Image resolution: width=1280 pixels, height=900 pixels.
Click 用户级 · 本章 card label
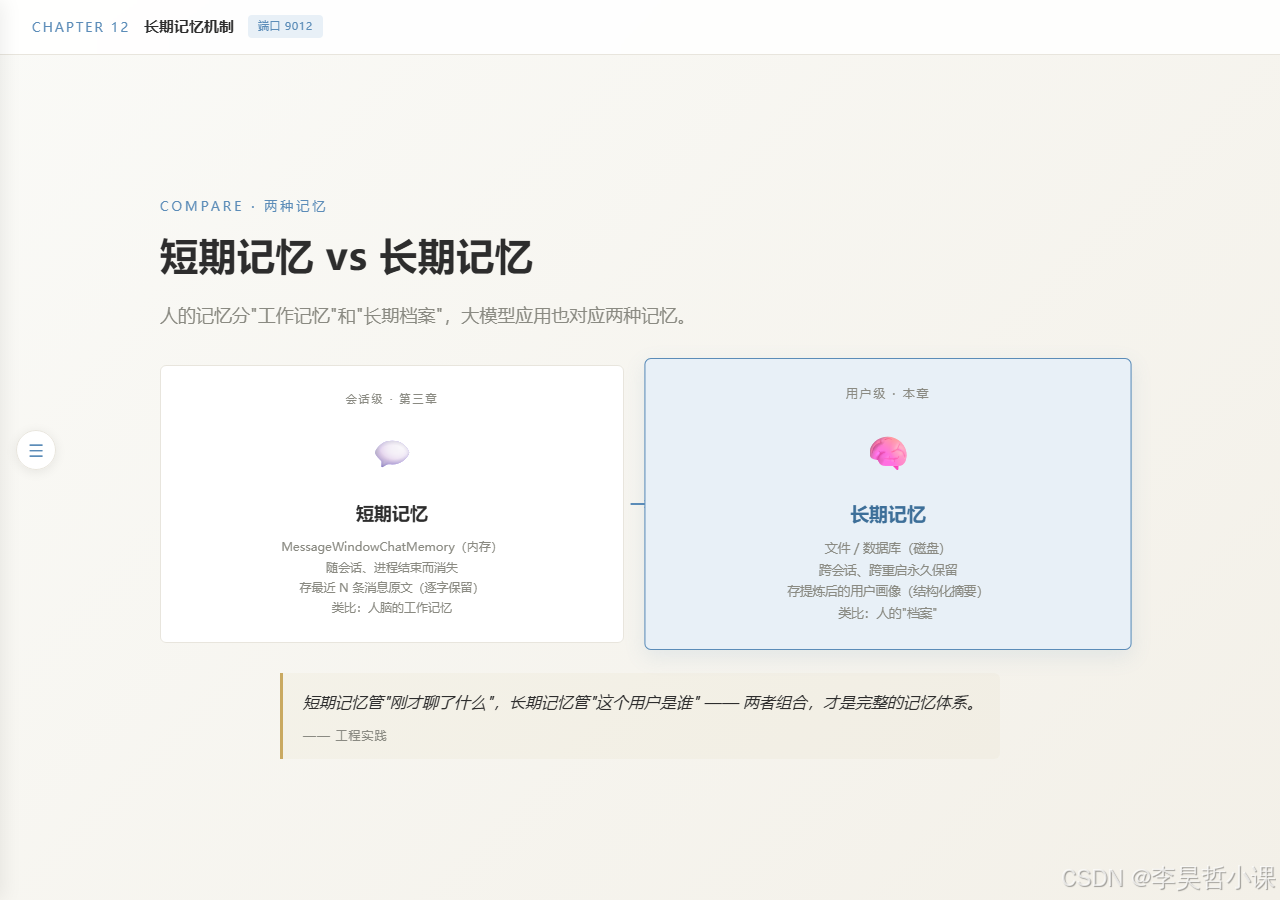click(x=888, y=394)
